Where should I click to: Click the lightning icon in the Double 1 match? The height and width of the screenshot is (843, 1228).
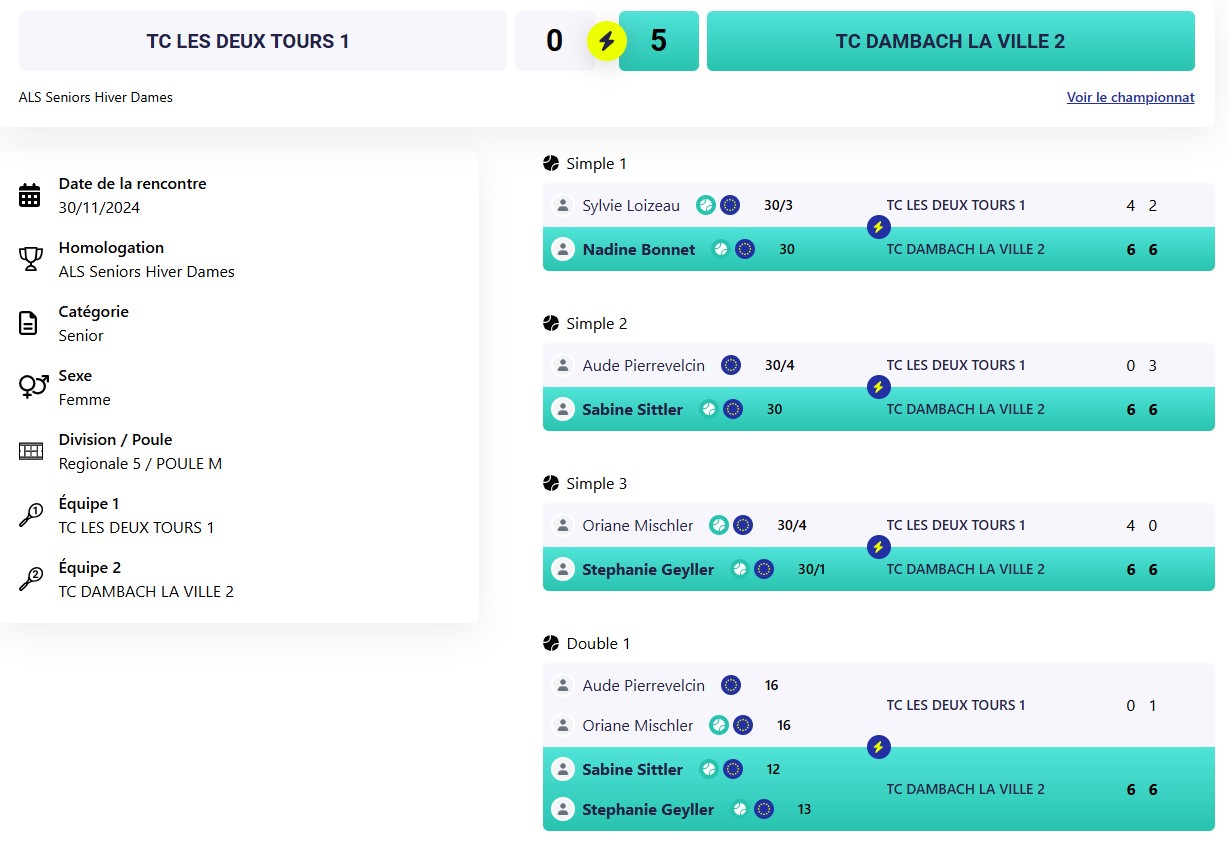click(x=878, y=747)
